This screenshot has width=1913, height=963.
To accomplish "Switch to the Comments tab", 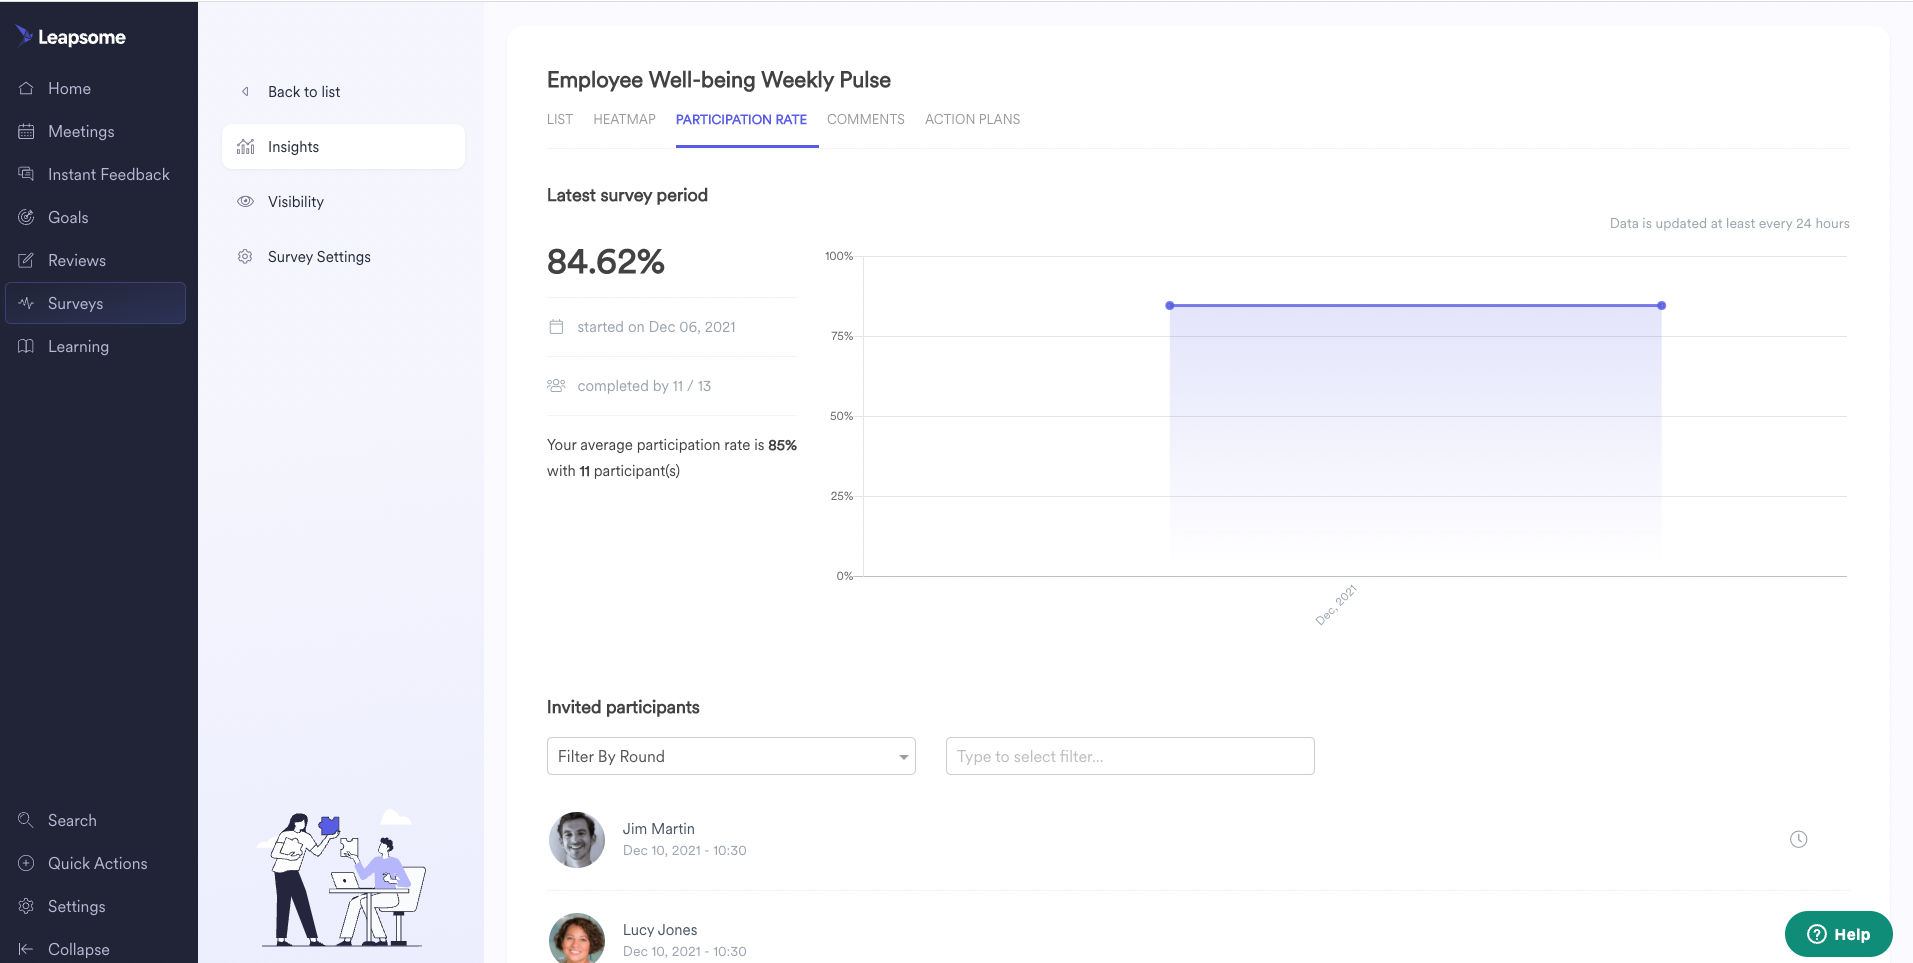I will [x=865, y=119].
